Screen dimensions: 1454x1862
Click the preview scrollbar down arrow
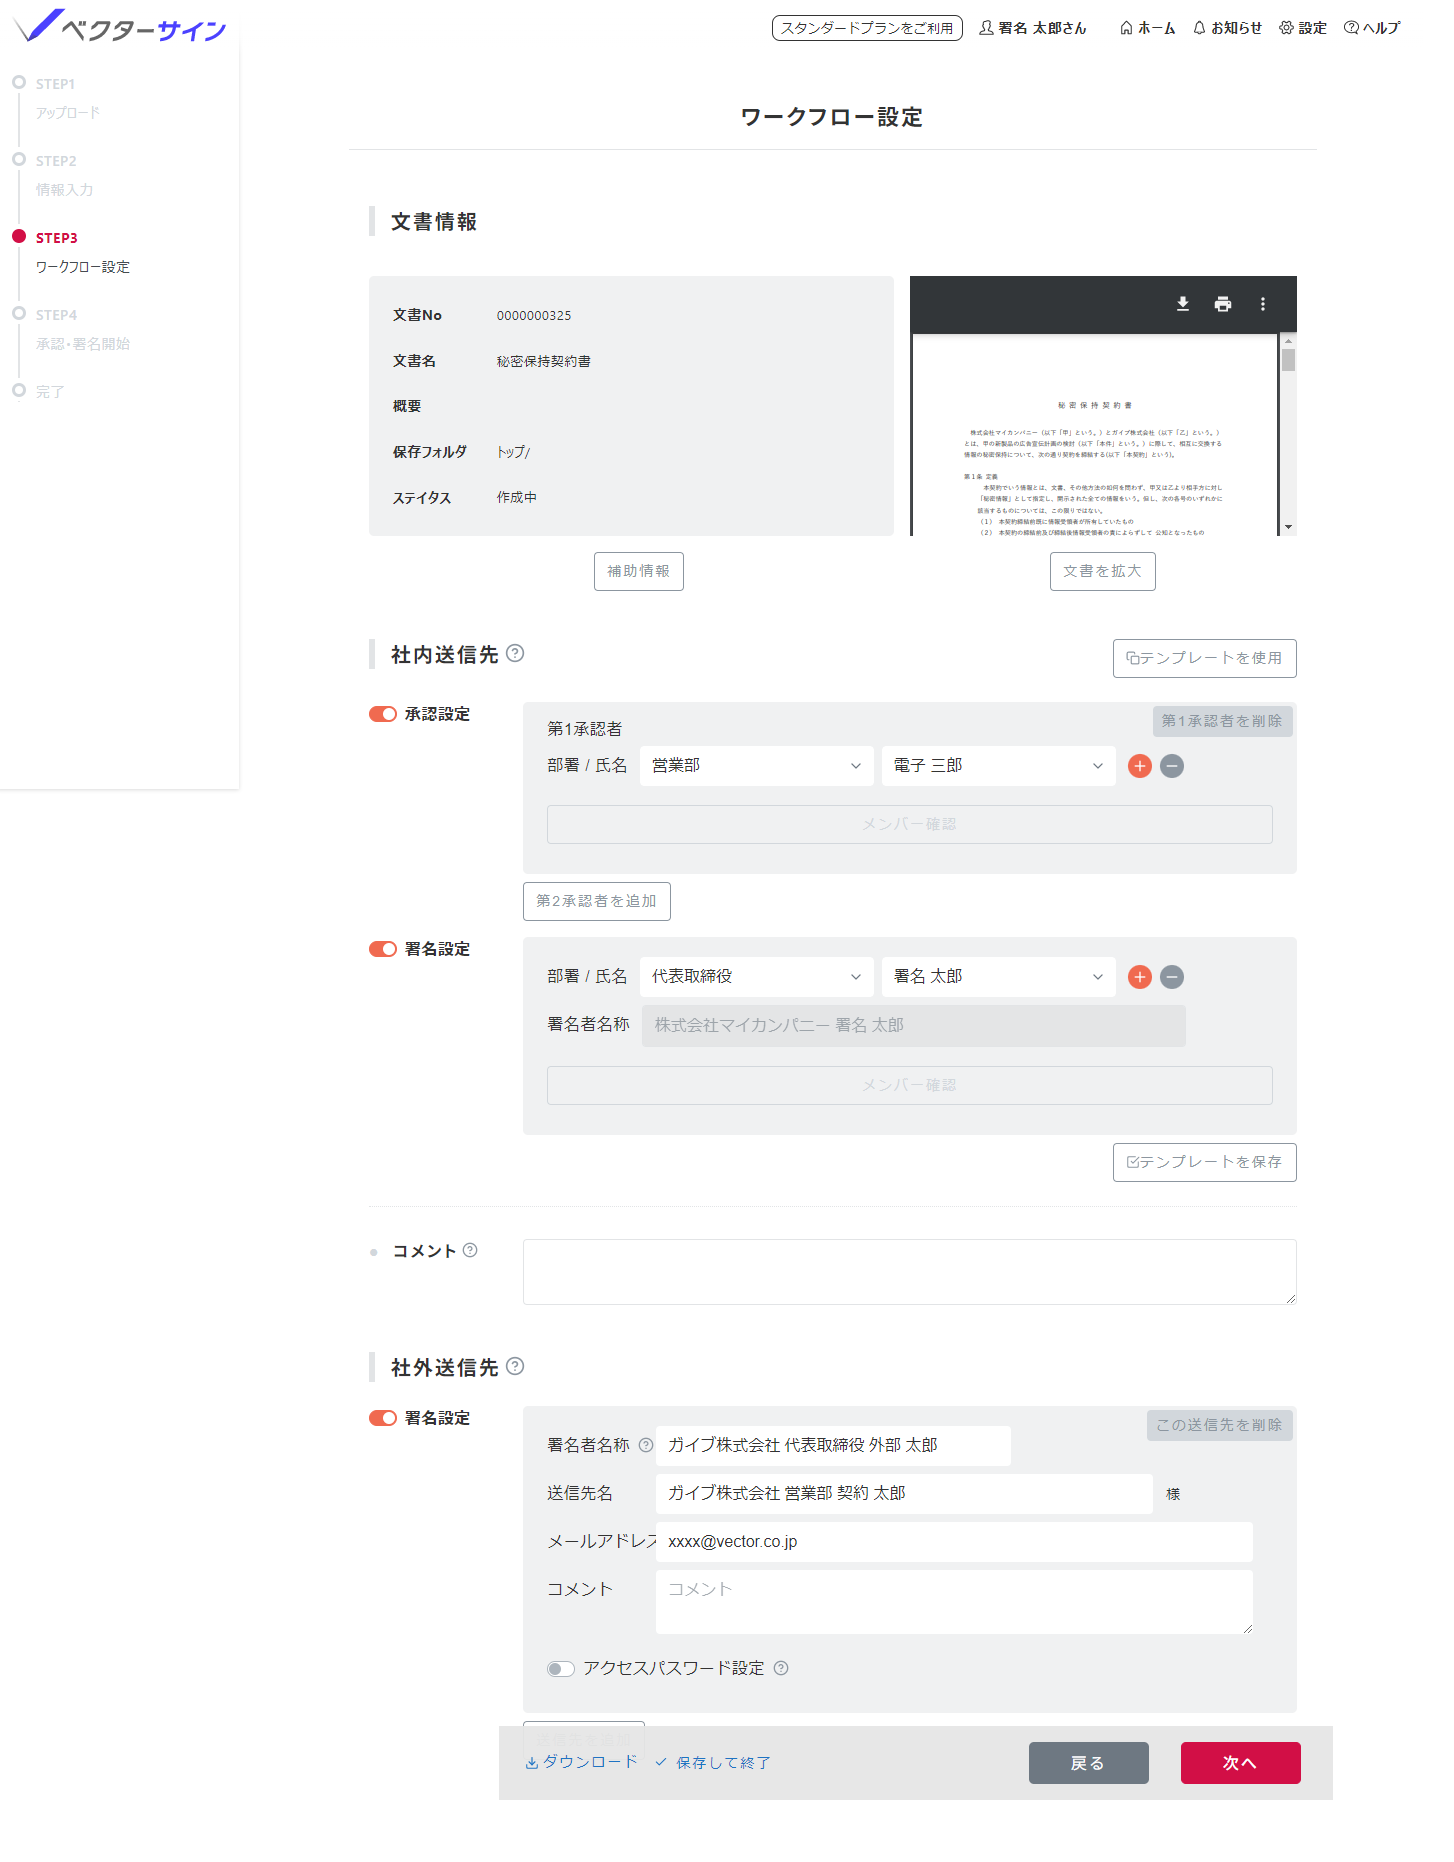tap(1289, 527)
